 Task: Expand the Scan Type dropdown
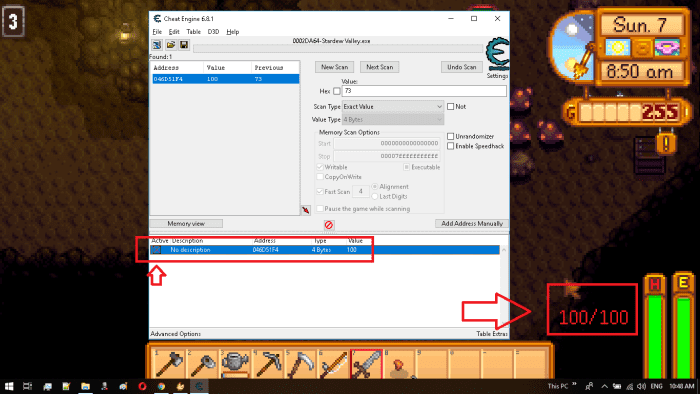[393, 107]
